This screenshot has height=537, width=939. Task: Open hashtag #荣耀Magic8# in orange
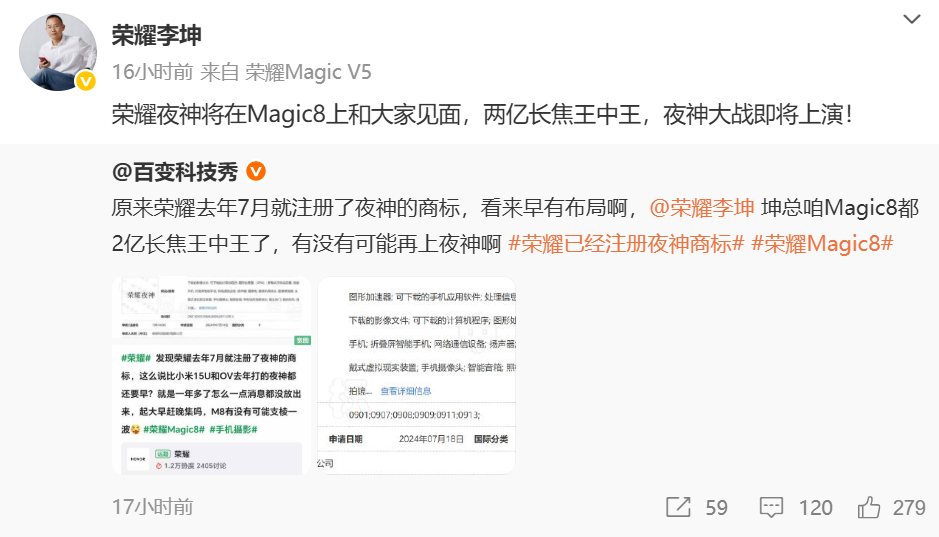tap(822, 244)
